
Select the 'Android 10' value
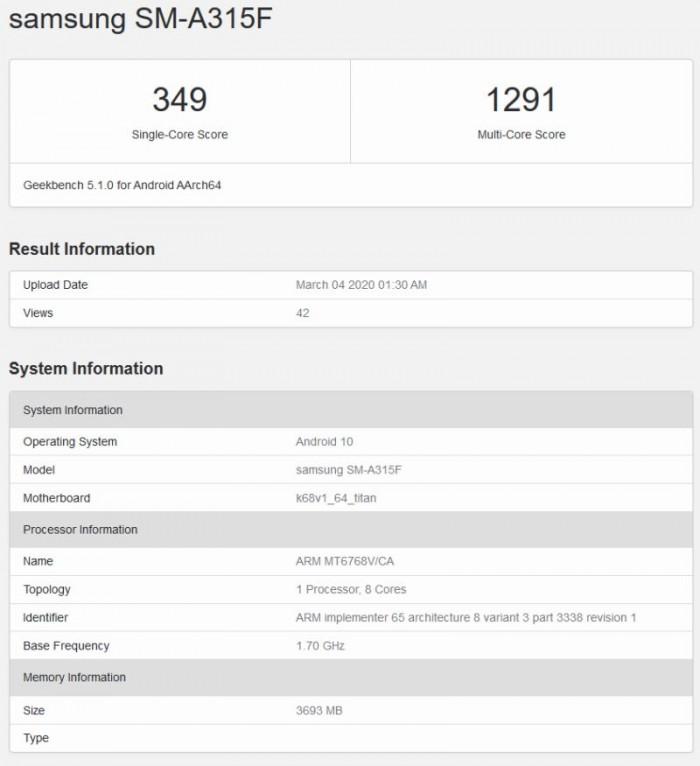pos(324,442)
